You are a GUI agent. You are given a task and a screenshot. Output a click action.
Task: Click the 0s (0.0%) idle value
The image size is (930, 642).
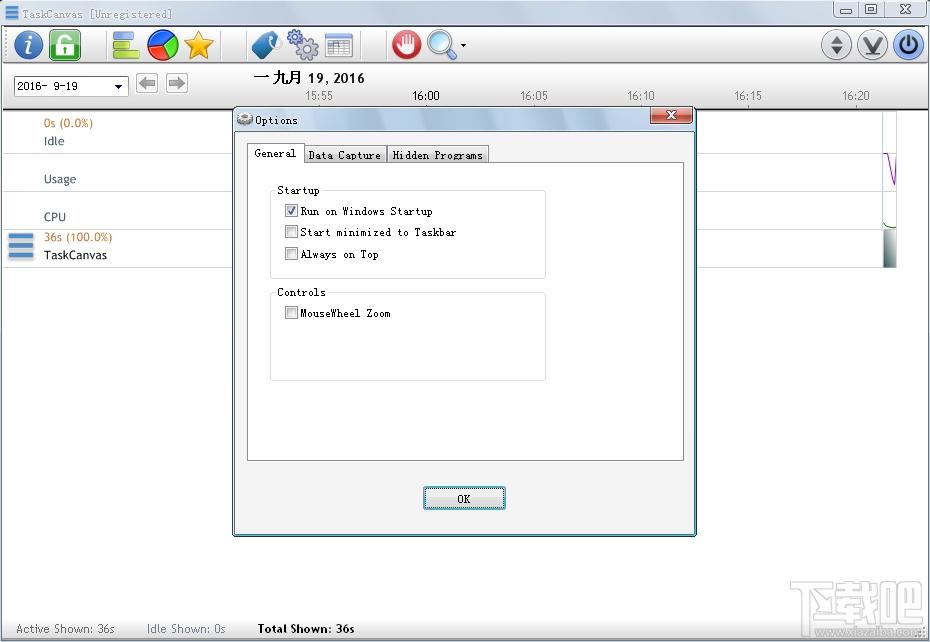[68, 123]
